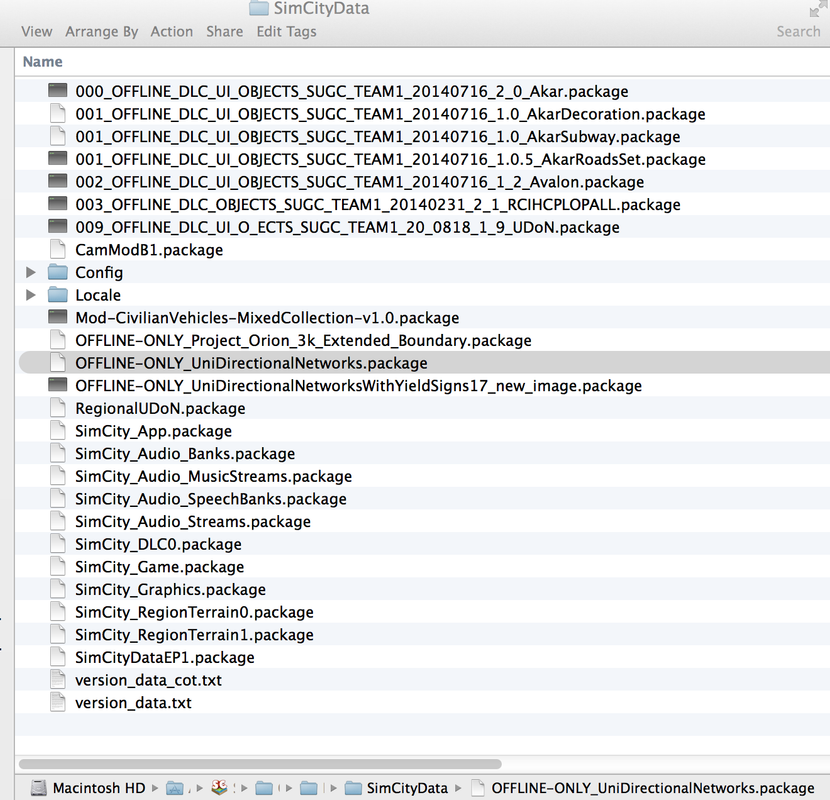Select 000_OFFLINE_DLC_UI_OBJECTS Akar.package file name
The image size is (830, 800).
click(x=351, y=92)
